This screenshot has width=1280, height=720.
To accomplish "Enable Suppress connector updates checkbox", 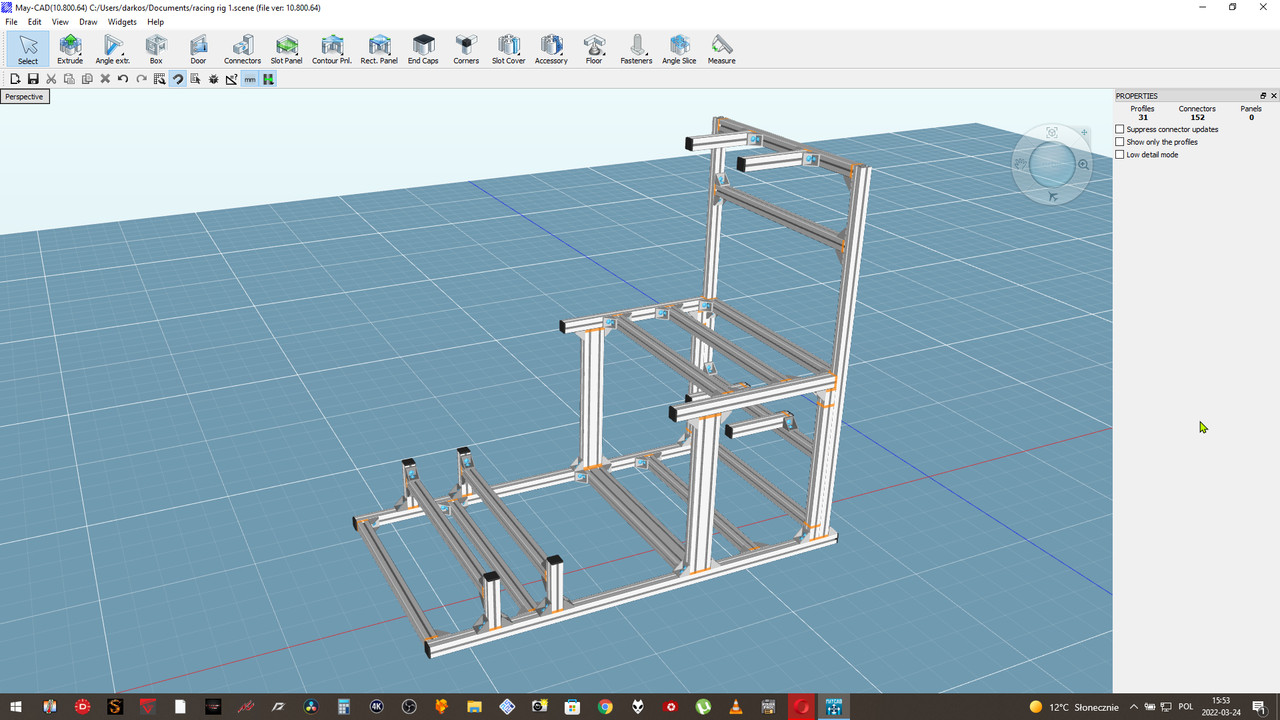I will coord(1120,129).
